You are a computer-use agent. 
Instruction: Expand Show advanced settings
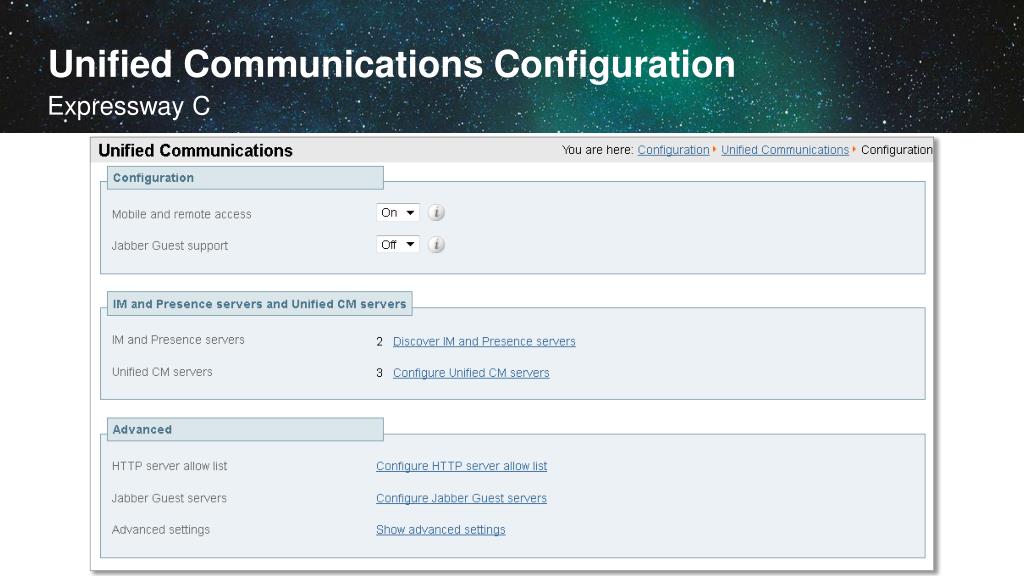click(441, 530)
